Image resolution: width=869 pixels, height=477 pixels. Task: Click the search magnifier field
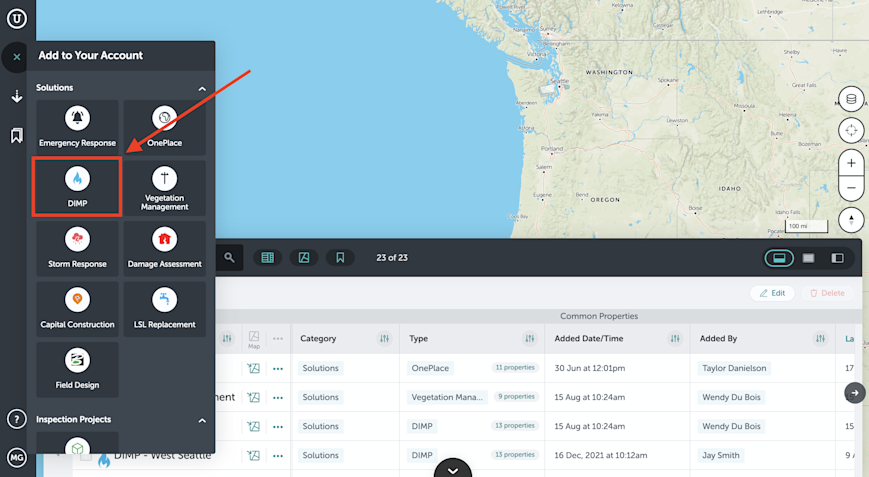coord(229,258)
